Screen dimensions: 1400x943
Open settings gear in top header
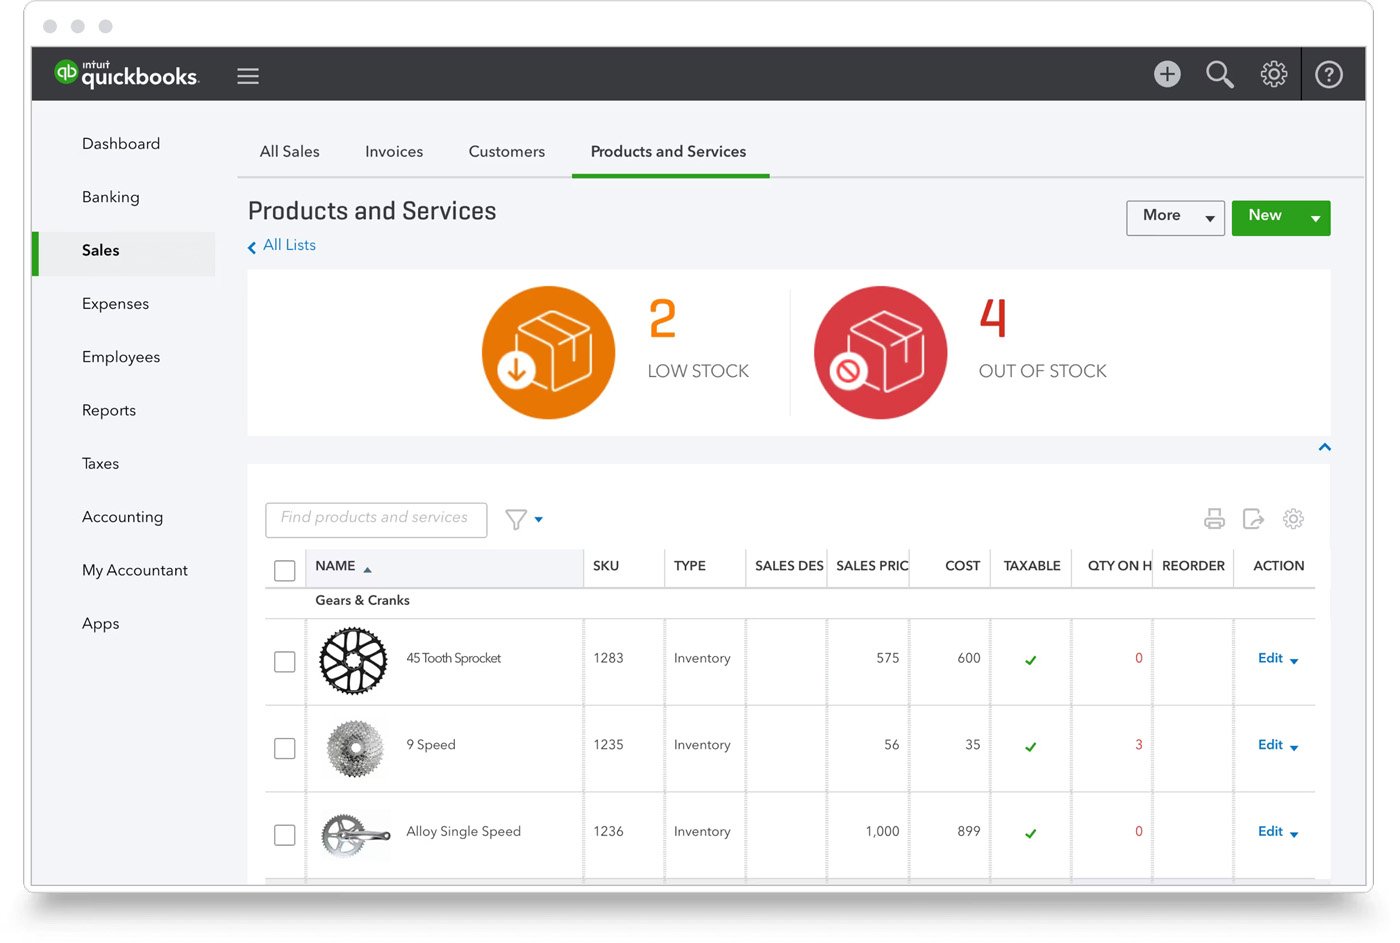coord(1273,75)
